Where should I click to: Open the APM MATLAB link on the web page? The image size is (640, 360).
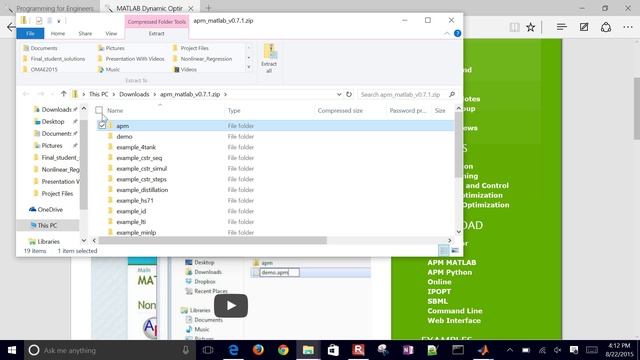click(451, 262)
